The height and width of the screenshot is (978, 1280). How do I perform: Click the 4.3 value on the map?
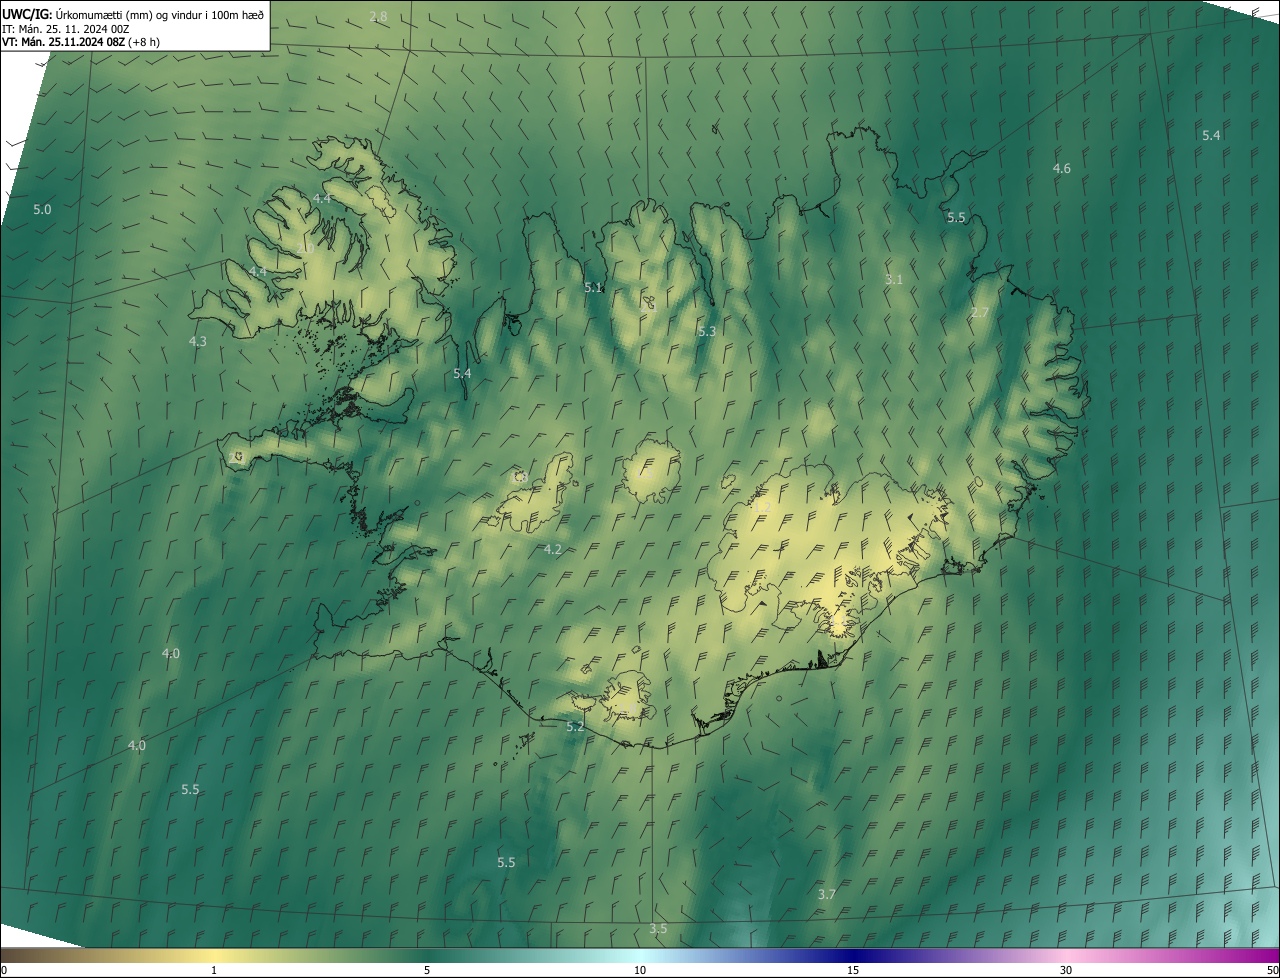198,342
